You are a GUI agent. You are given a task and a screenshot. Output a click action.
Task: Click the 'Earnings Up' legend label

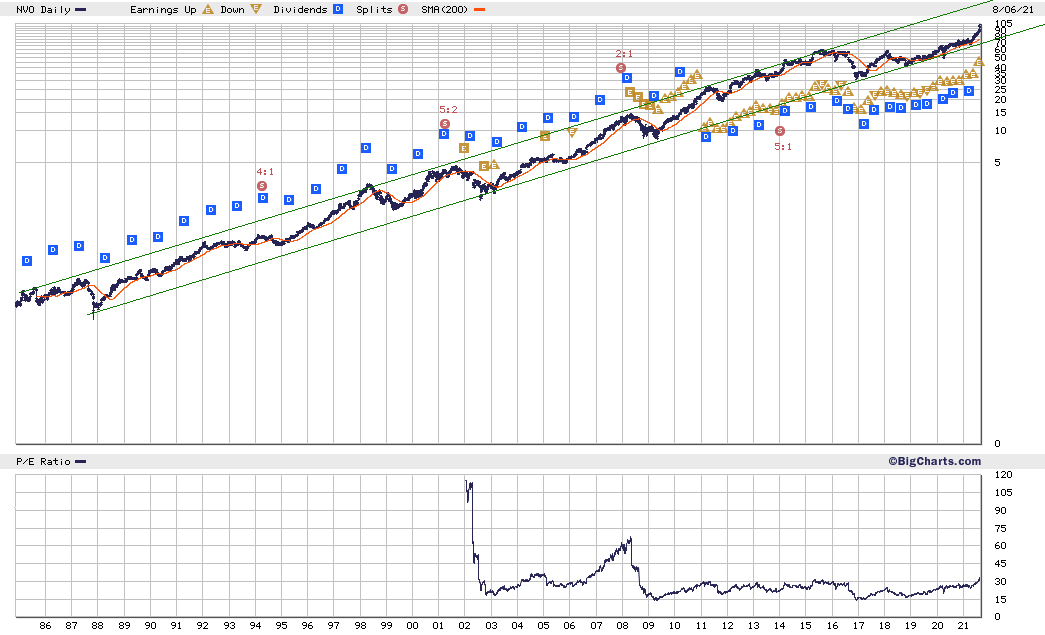tap(163, 9)
